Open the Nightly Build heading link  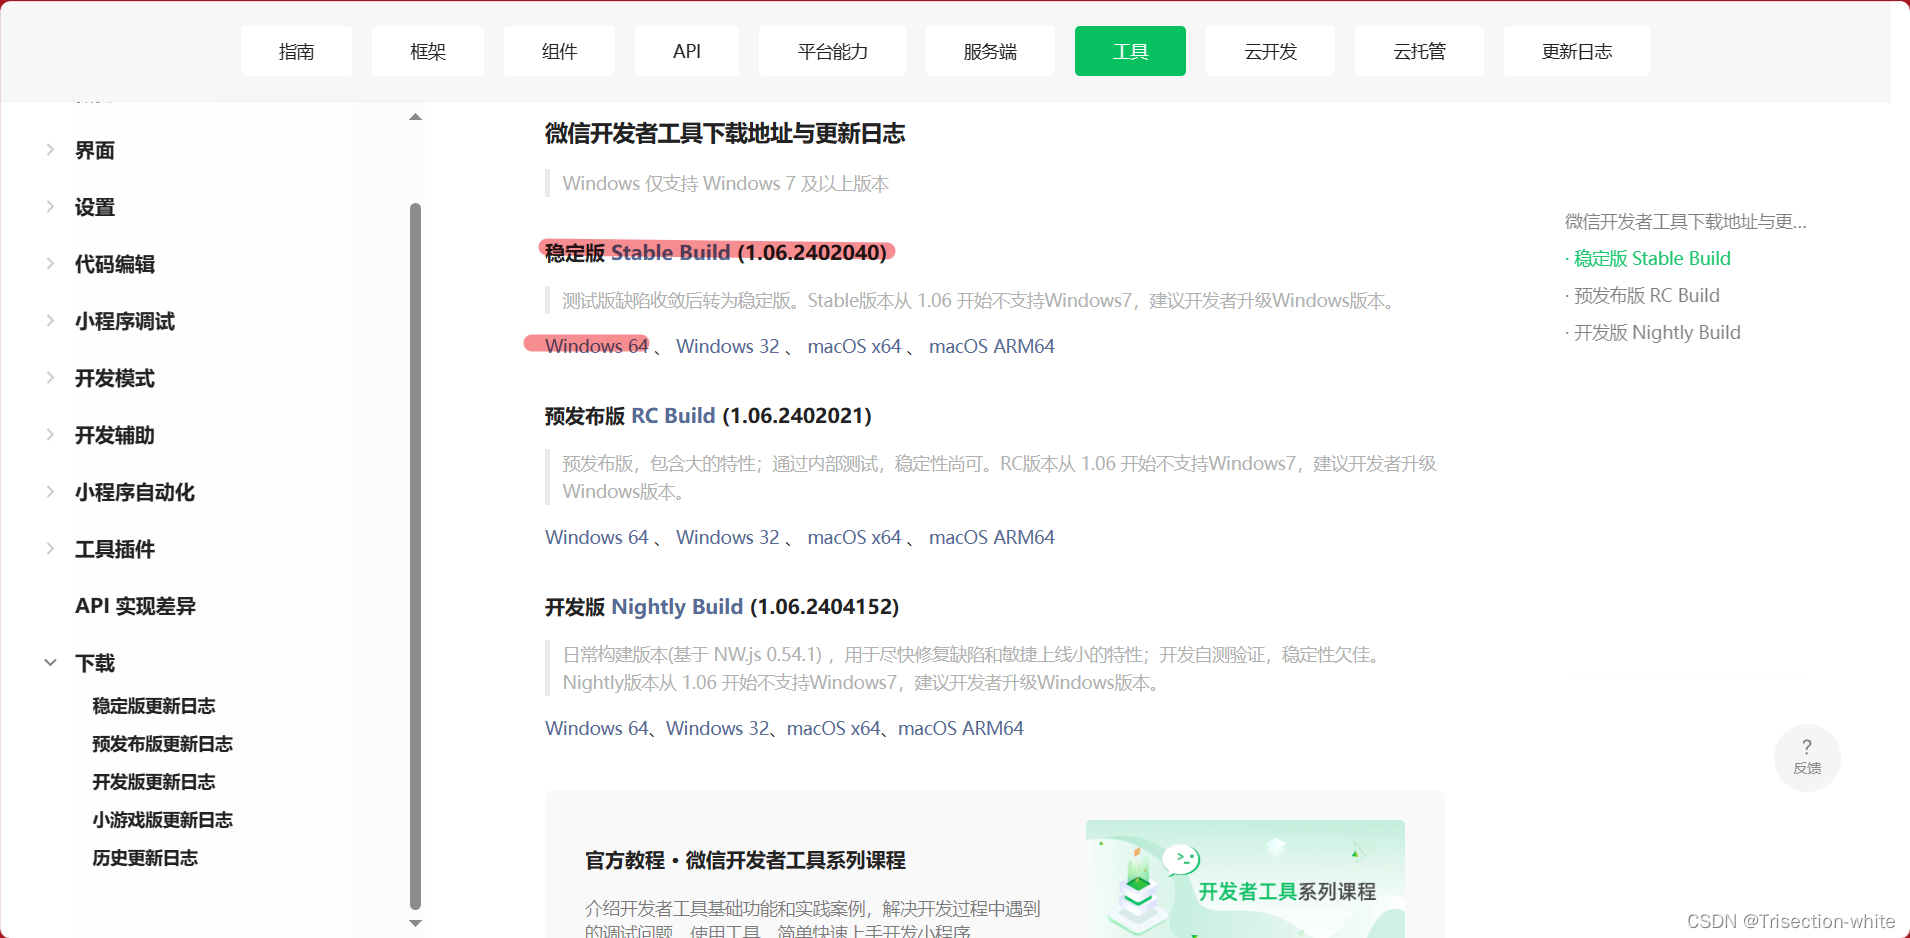(677, 607)
